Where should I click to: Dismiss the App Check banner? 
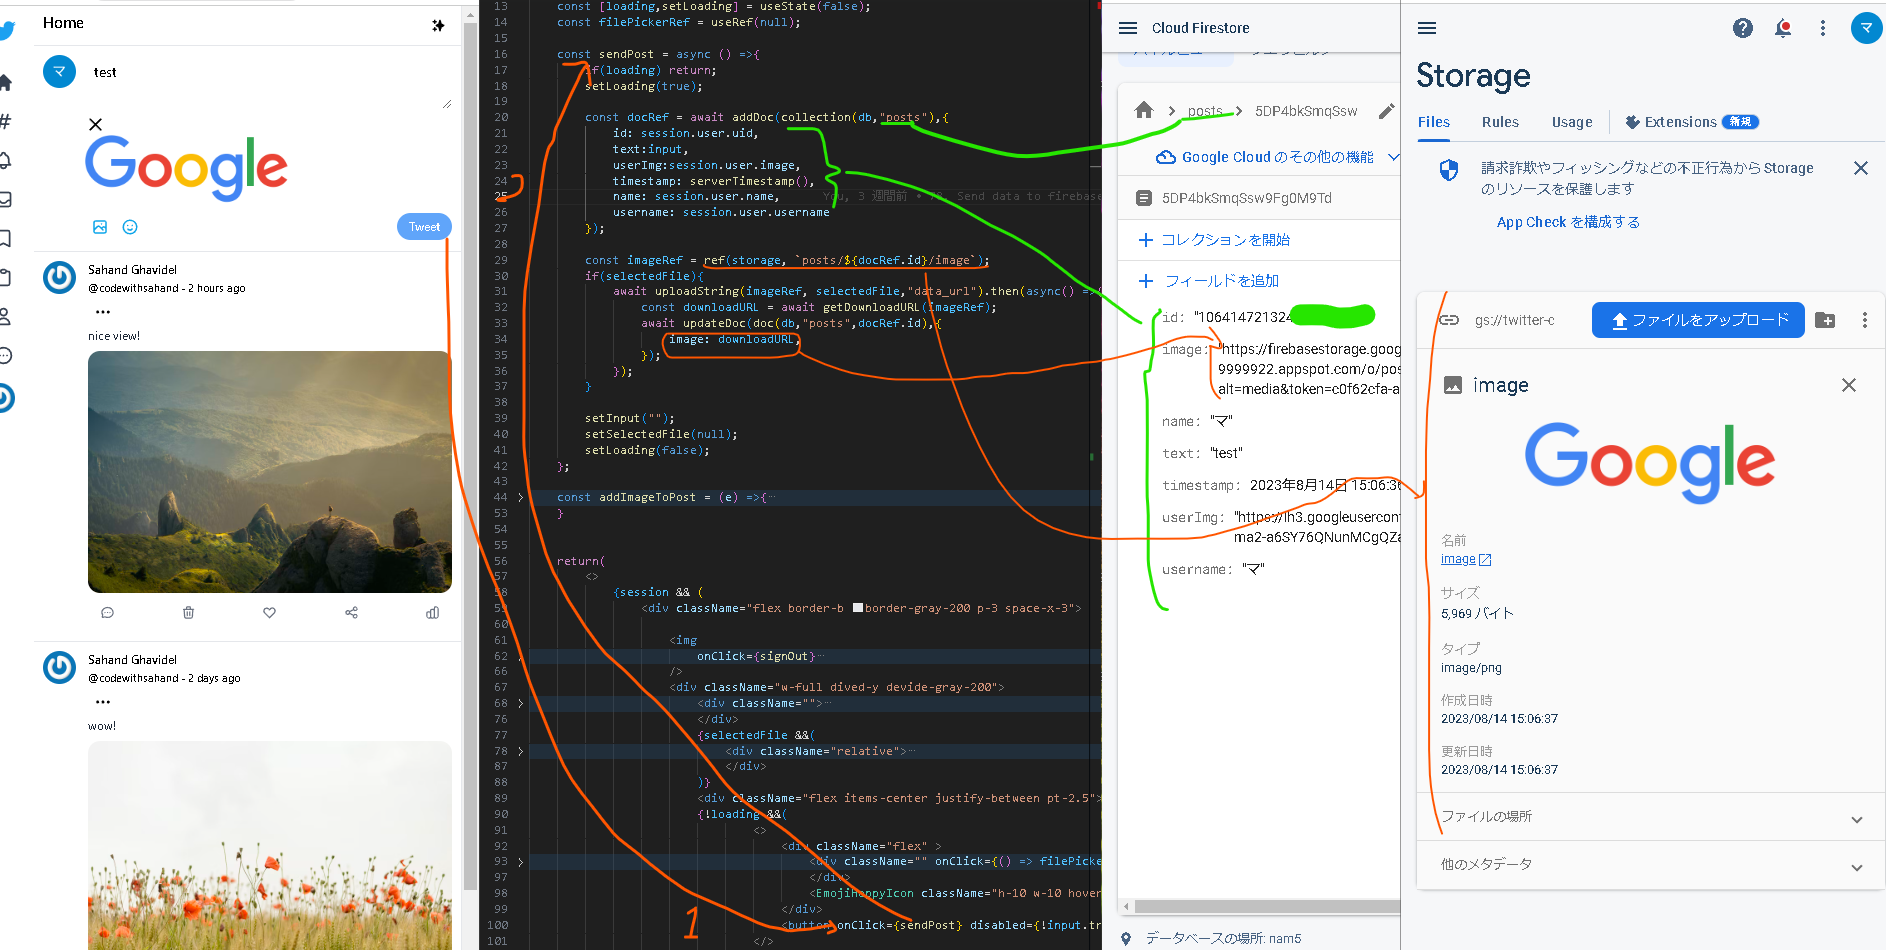tap(1860, 168)
